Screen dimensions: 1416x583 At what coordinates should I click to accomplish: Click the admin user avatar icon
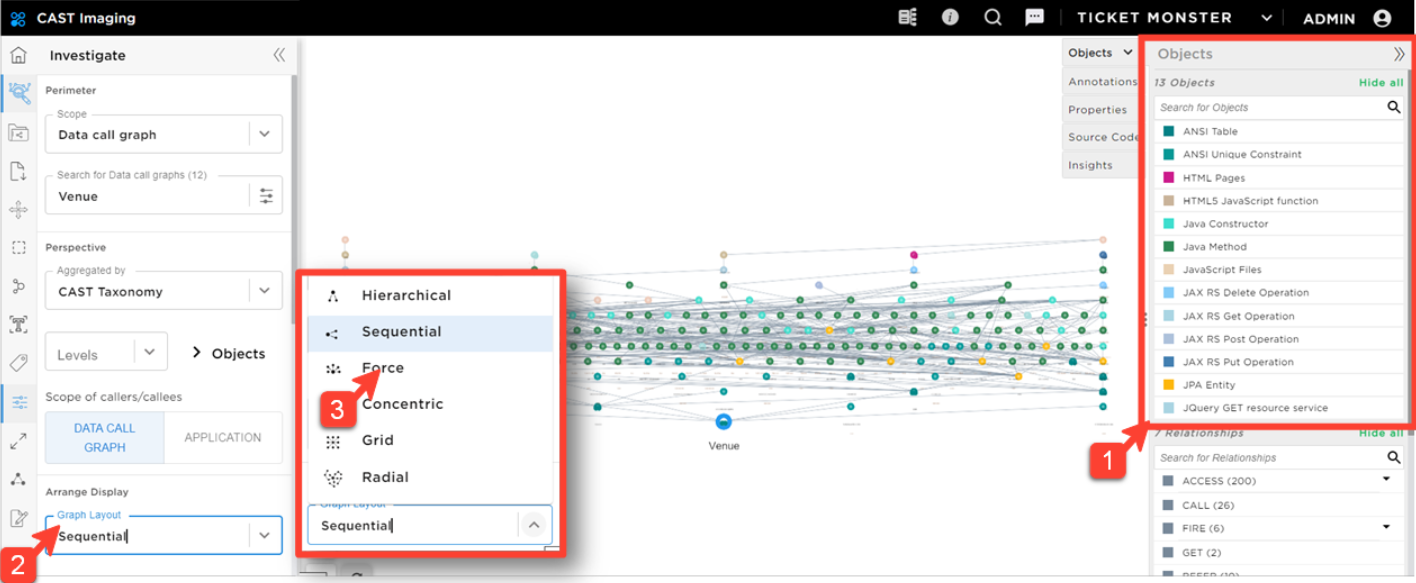point(1383,18)
